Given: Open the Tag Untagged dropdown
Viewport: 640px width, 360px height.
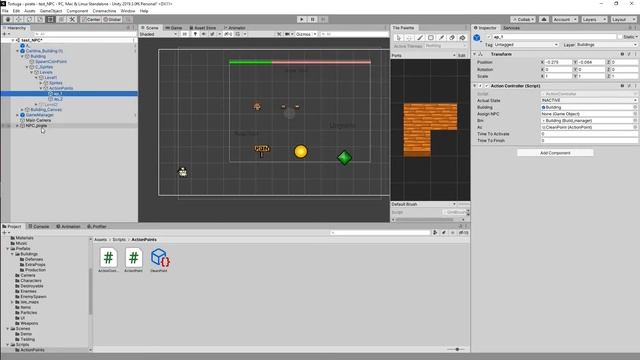Looking at the screenshot, I should (x=526, y=44).
